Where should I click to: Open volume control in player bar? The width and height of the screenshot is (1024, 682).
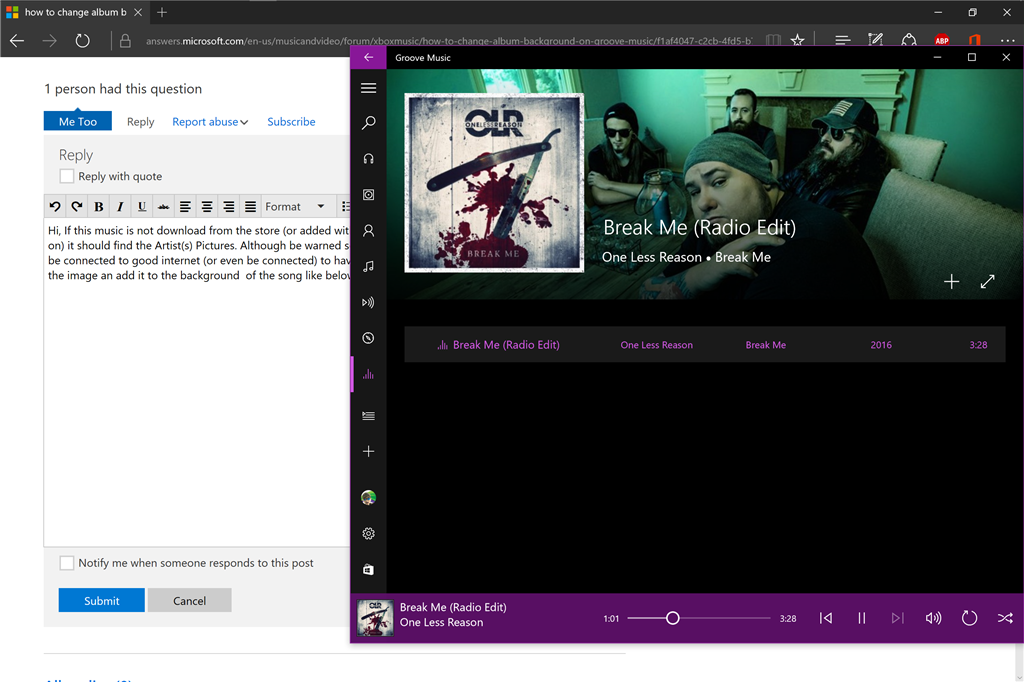tap(933, 618)
